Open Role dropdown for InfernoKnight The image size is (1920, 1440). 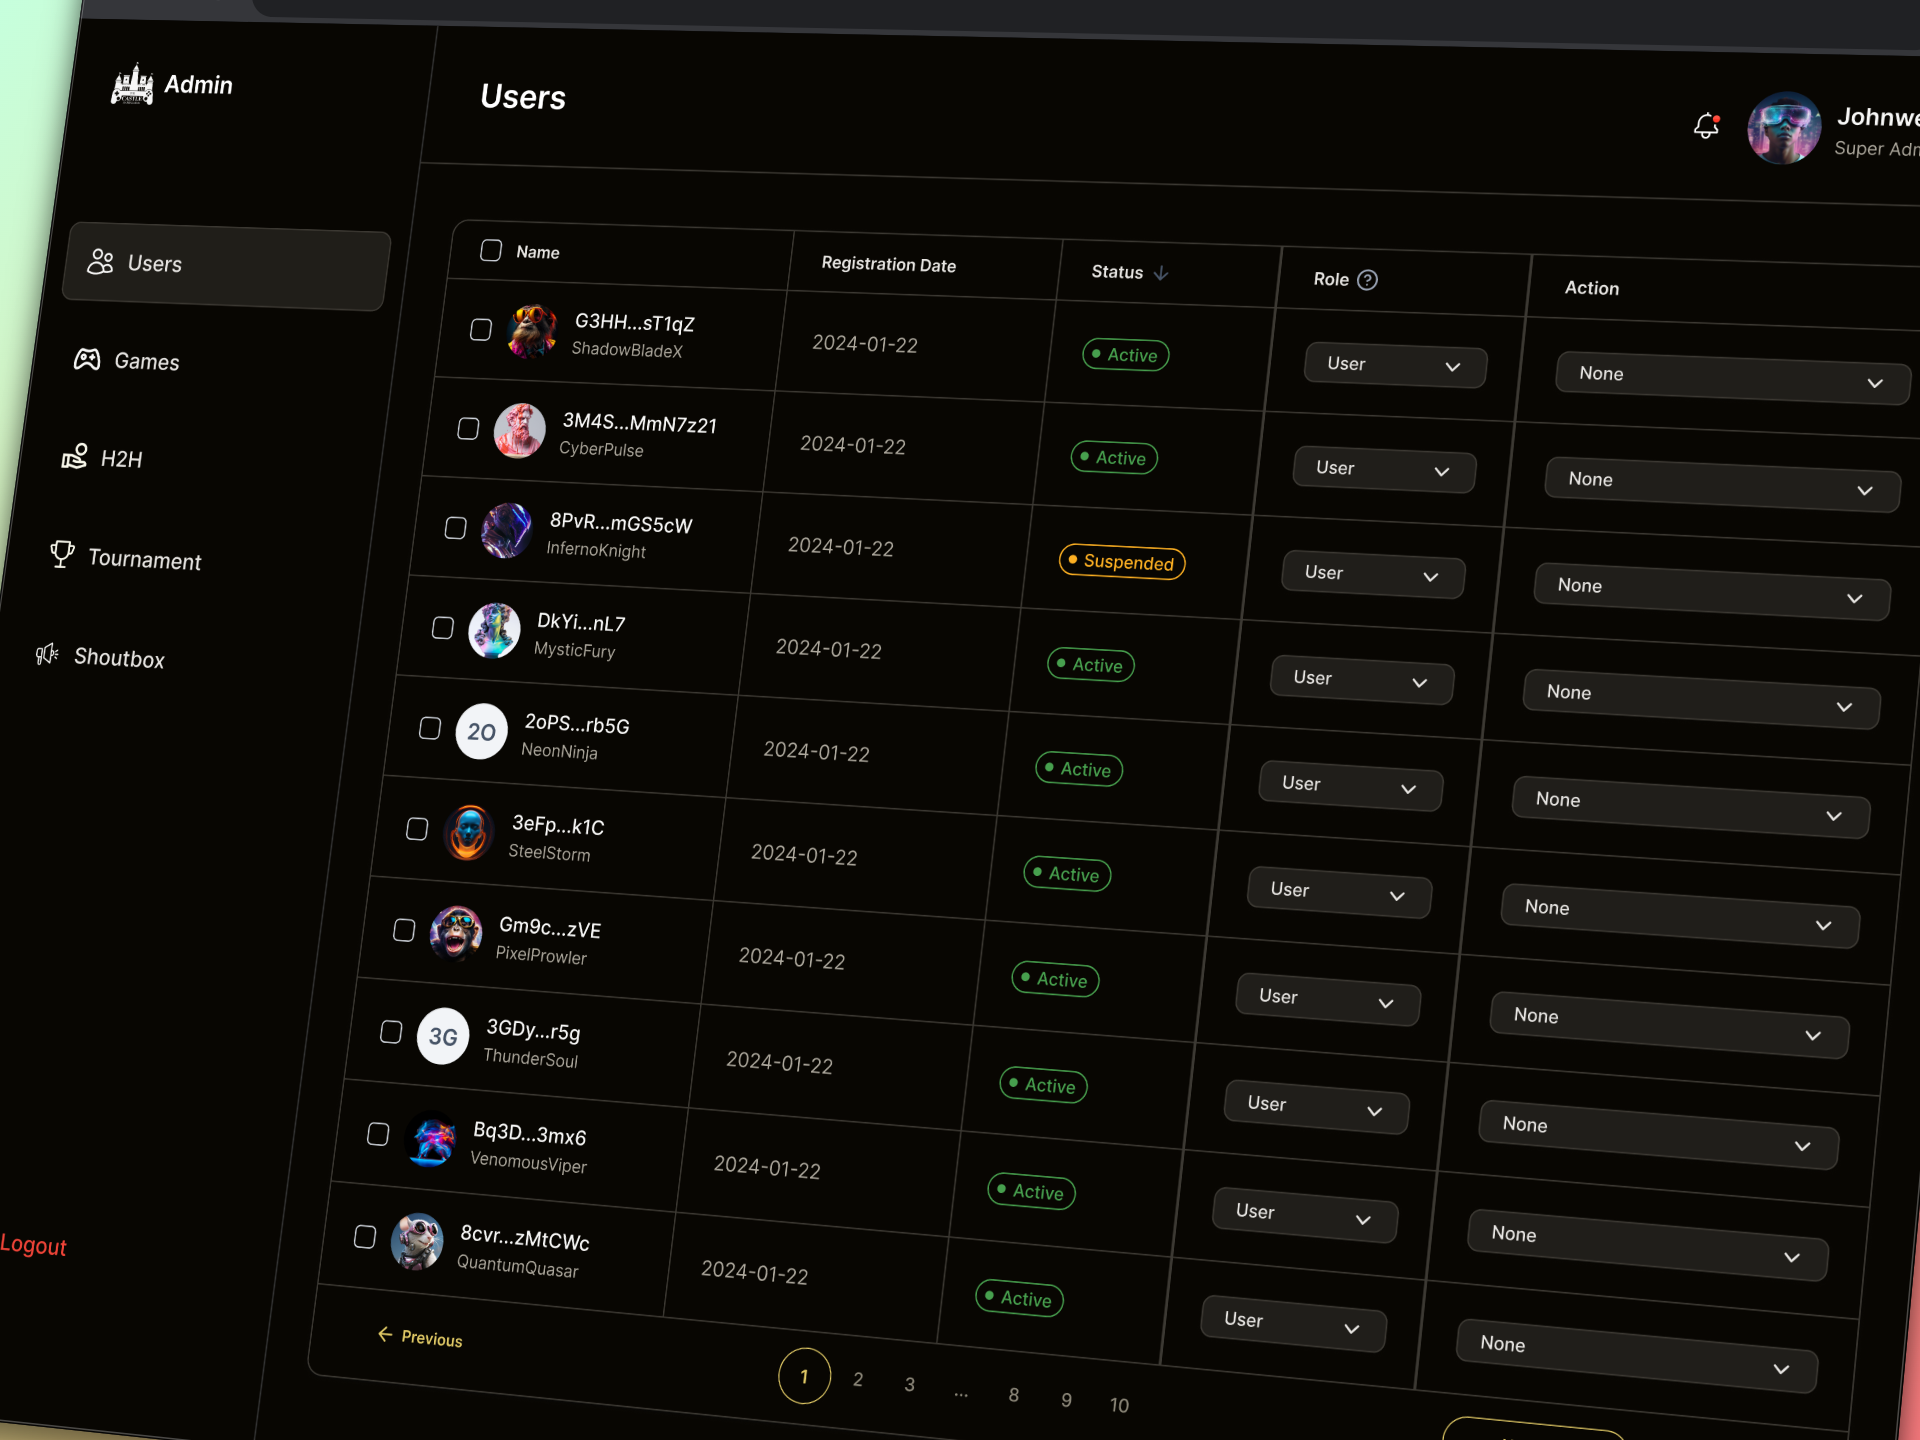1373,574
